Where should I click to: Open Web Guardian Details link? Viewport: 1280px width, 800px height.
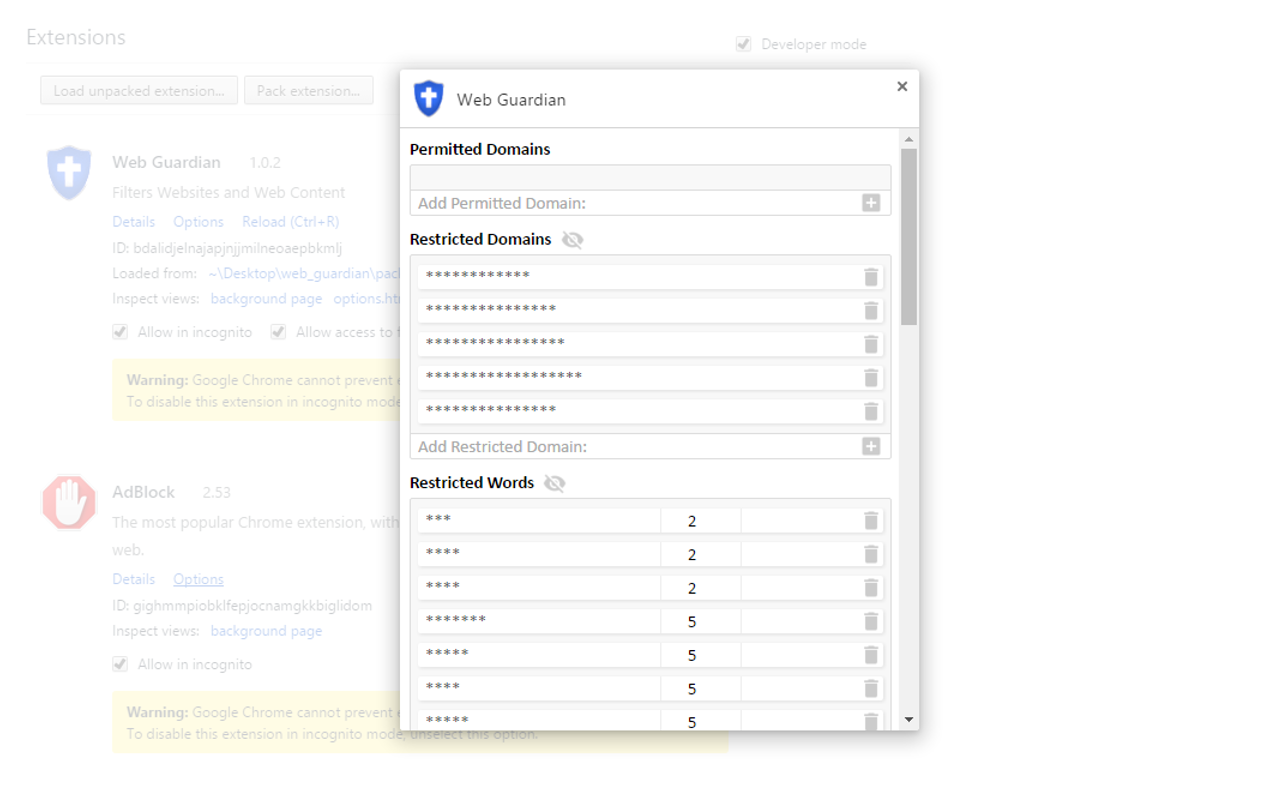(133, 222)
